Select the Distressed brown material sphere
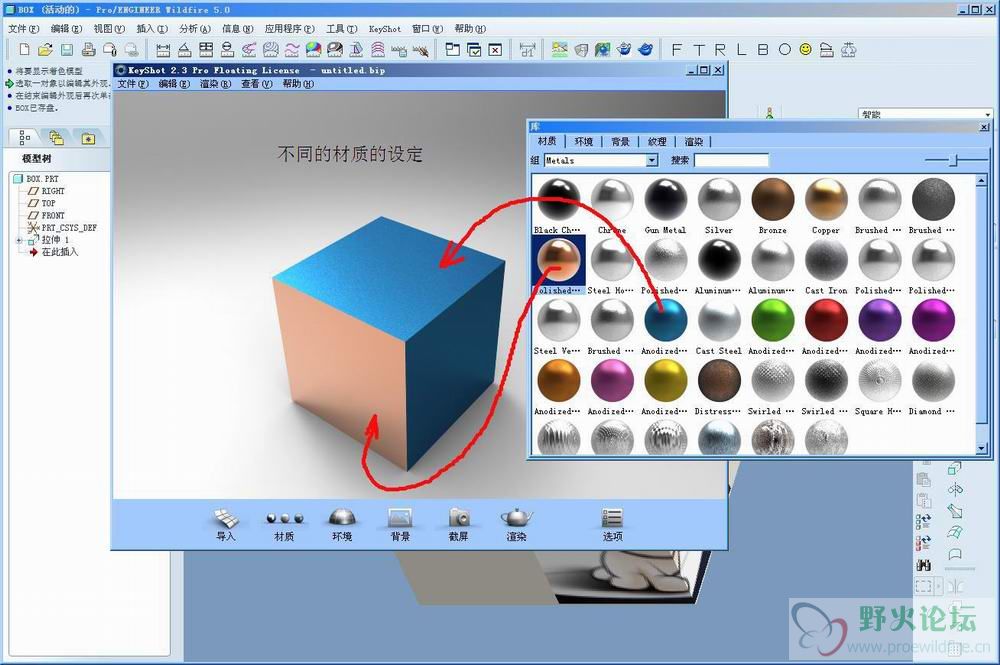This screenshot has width=1000, height=665. pyautogui.click(x=719, y=381)
